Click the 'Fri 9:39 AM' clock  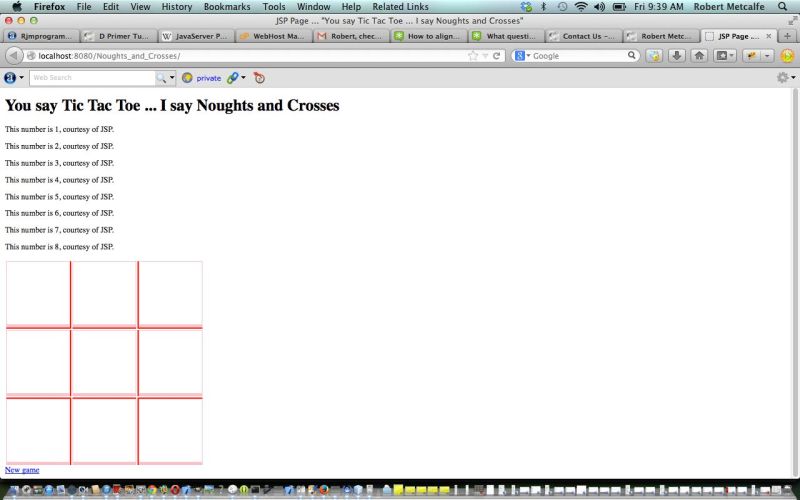[659, 7]
